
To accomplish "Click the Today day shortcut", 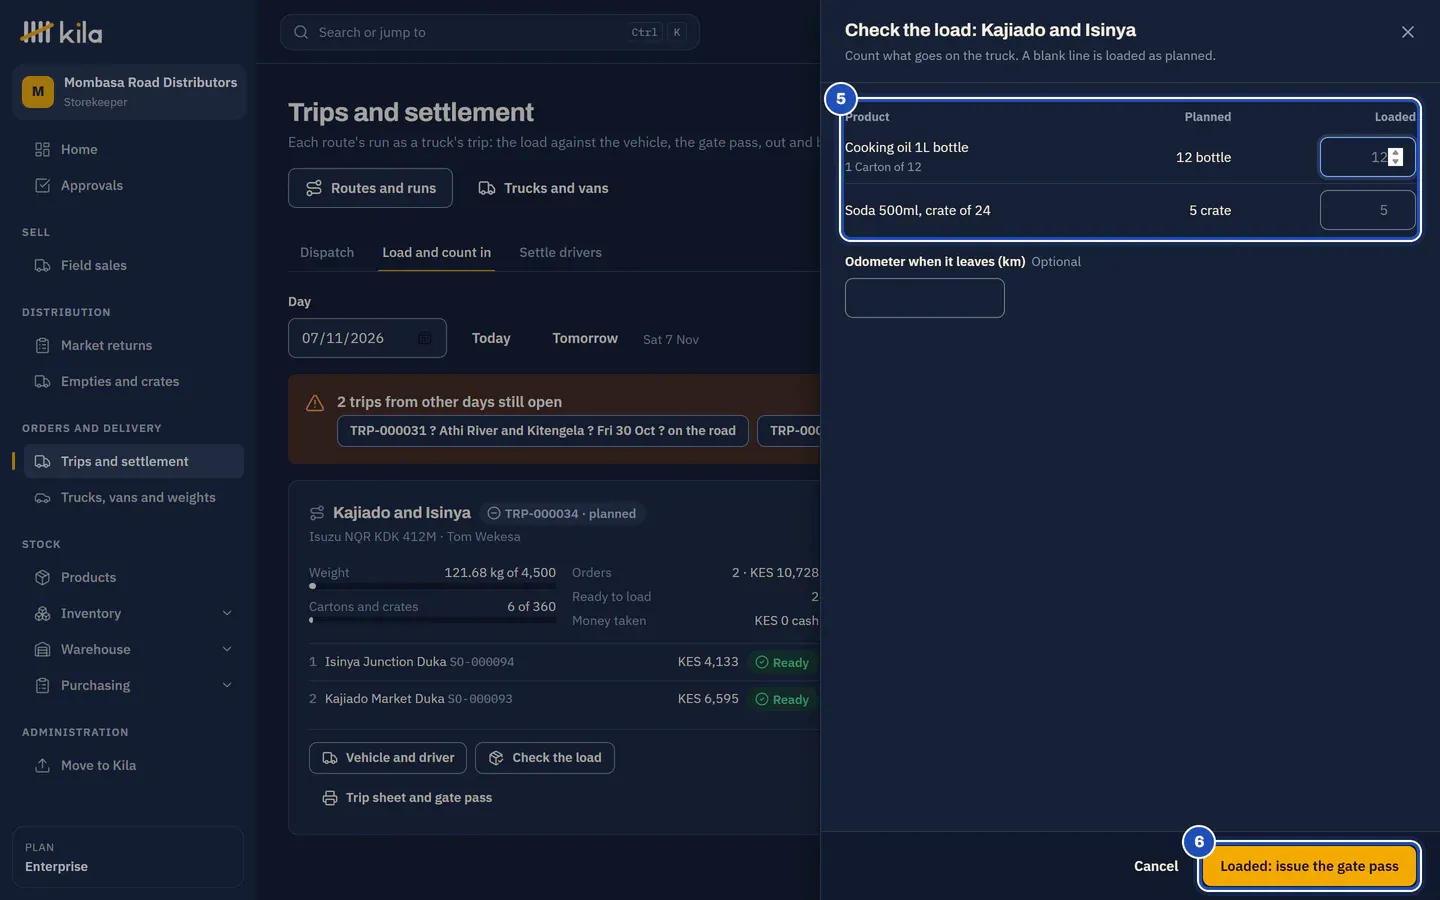I will tap(491, 338).
